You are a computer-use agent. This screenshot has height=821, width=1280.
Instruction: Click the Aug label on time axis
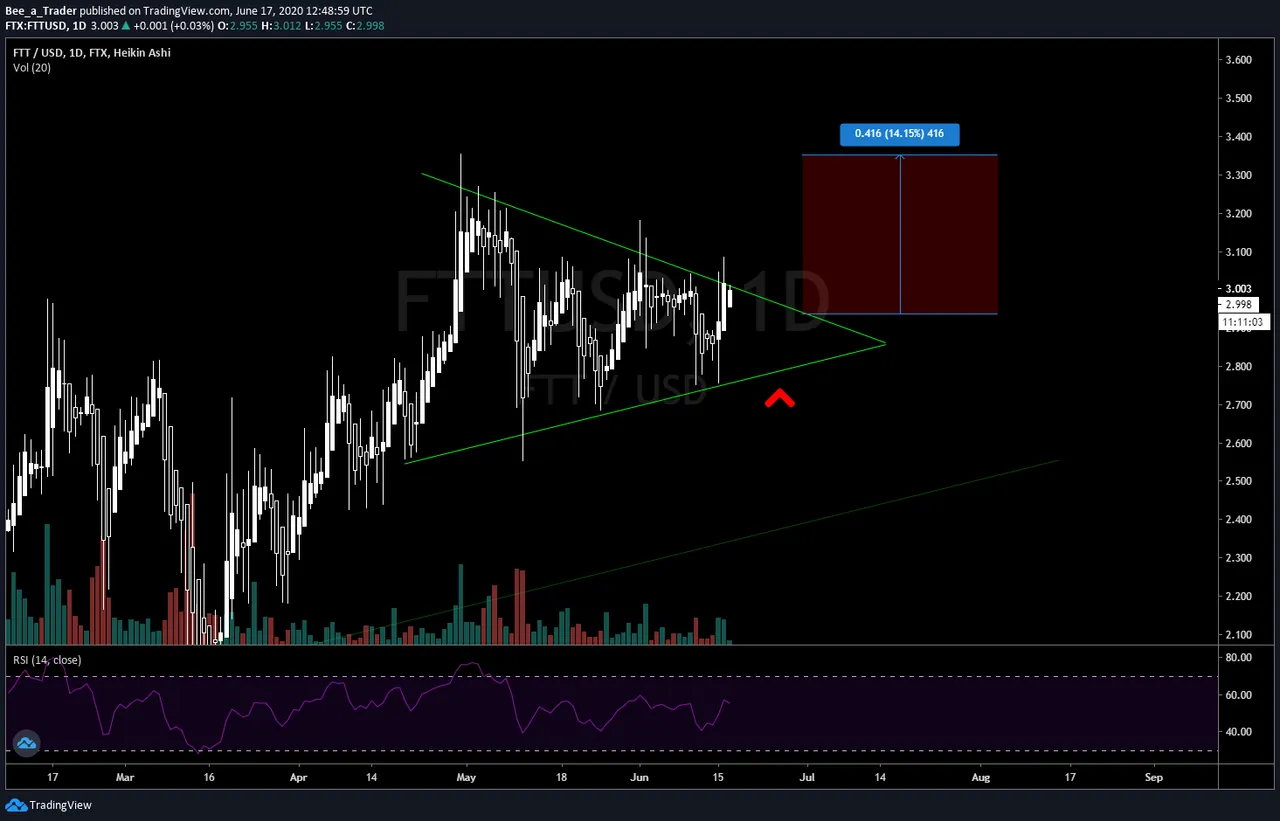981,776
